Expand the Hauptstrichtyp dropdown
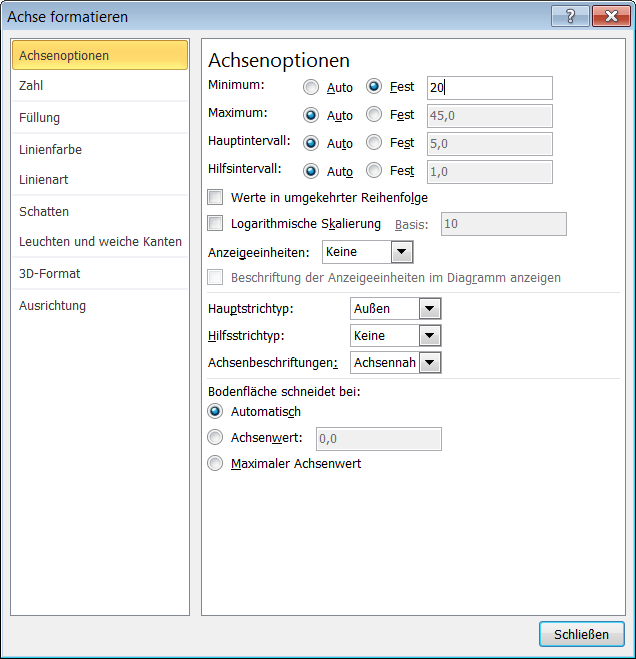 click(430, 308)
